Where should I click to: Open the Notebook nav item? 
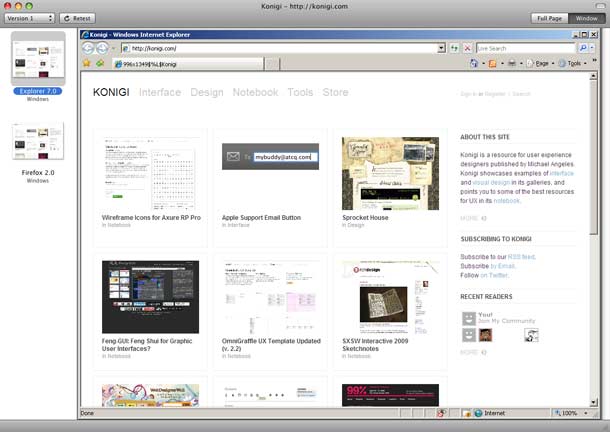255,92
